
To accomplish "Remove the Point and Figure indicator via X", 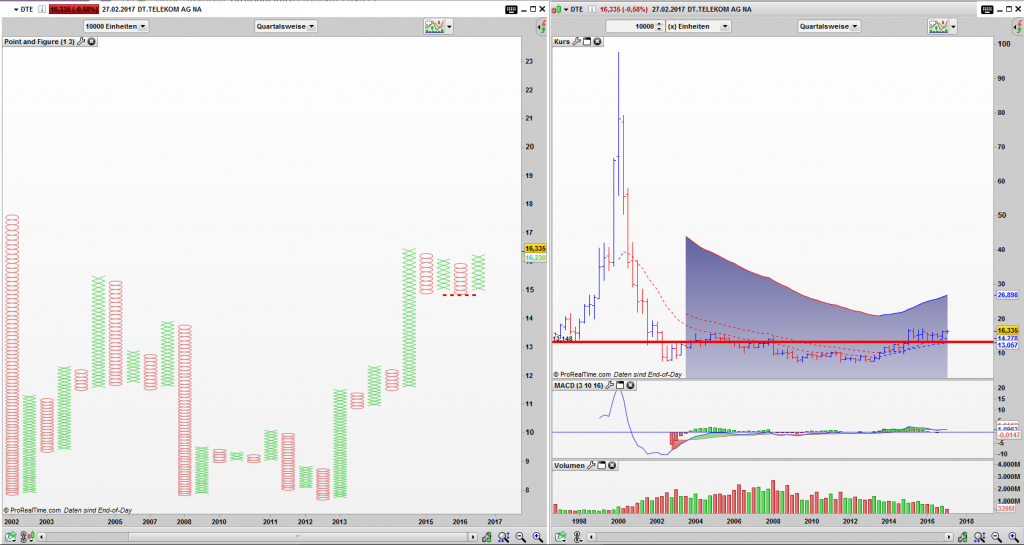I will tap(91, 41).
